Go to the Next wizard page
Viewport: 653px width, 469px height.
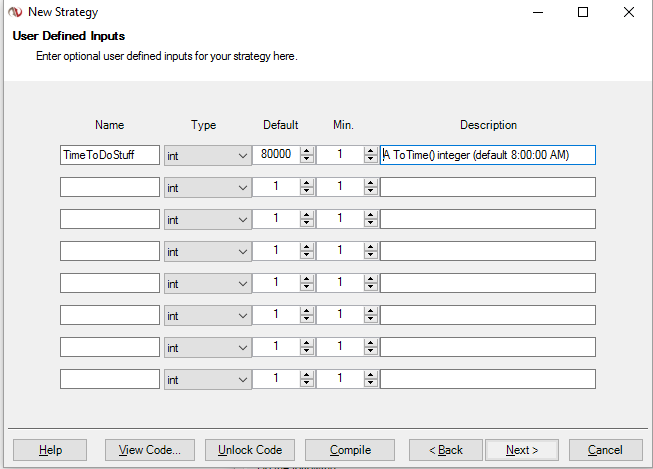pyautogui.click(x=522, y=450)
